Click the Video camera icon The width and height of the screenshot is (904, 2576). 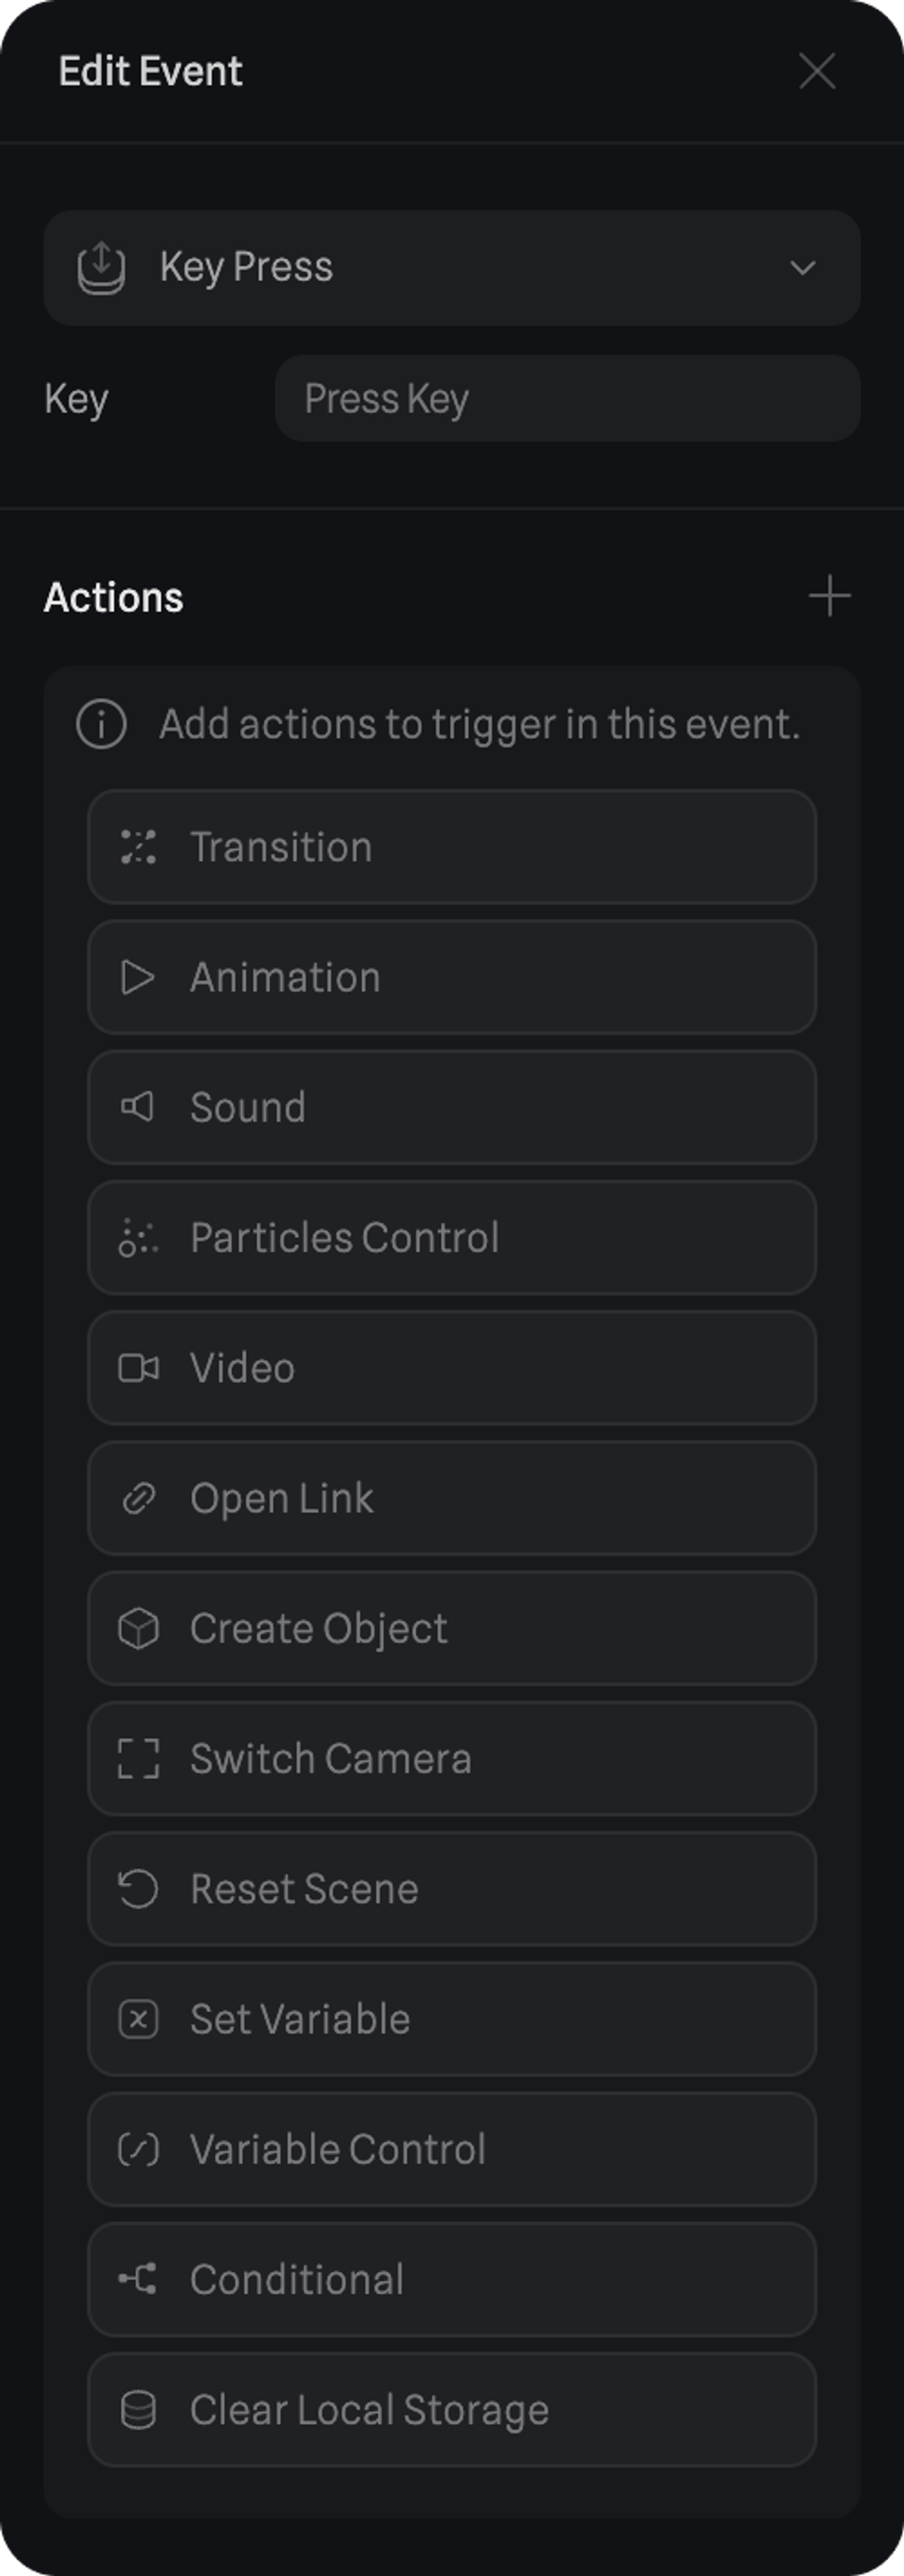pyautogui.click(x=138, y=1368)
